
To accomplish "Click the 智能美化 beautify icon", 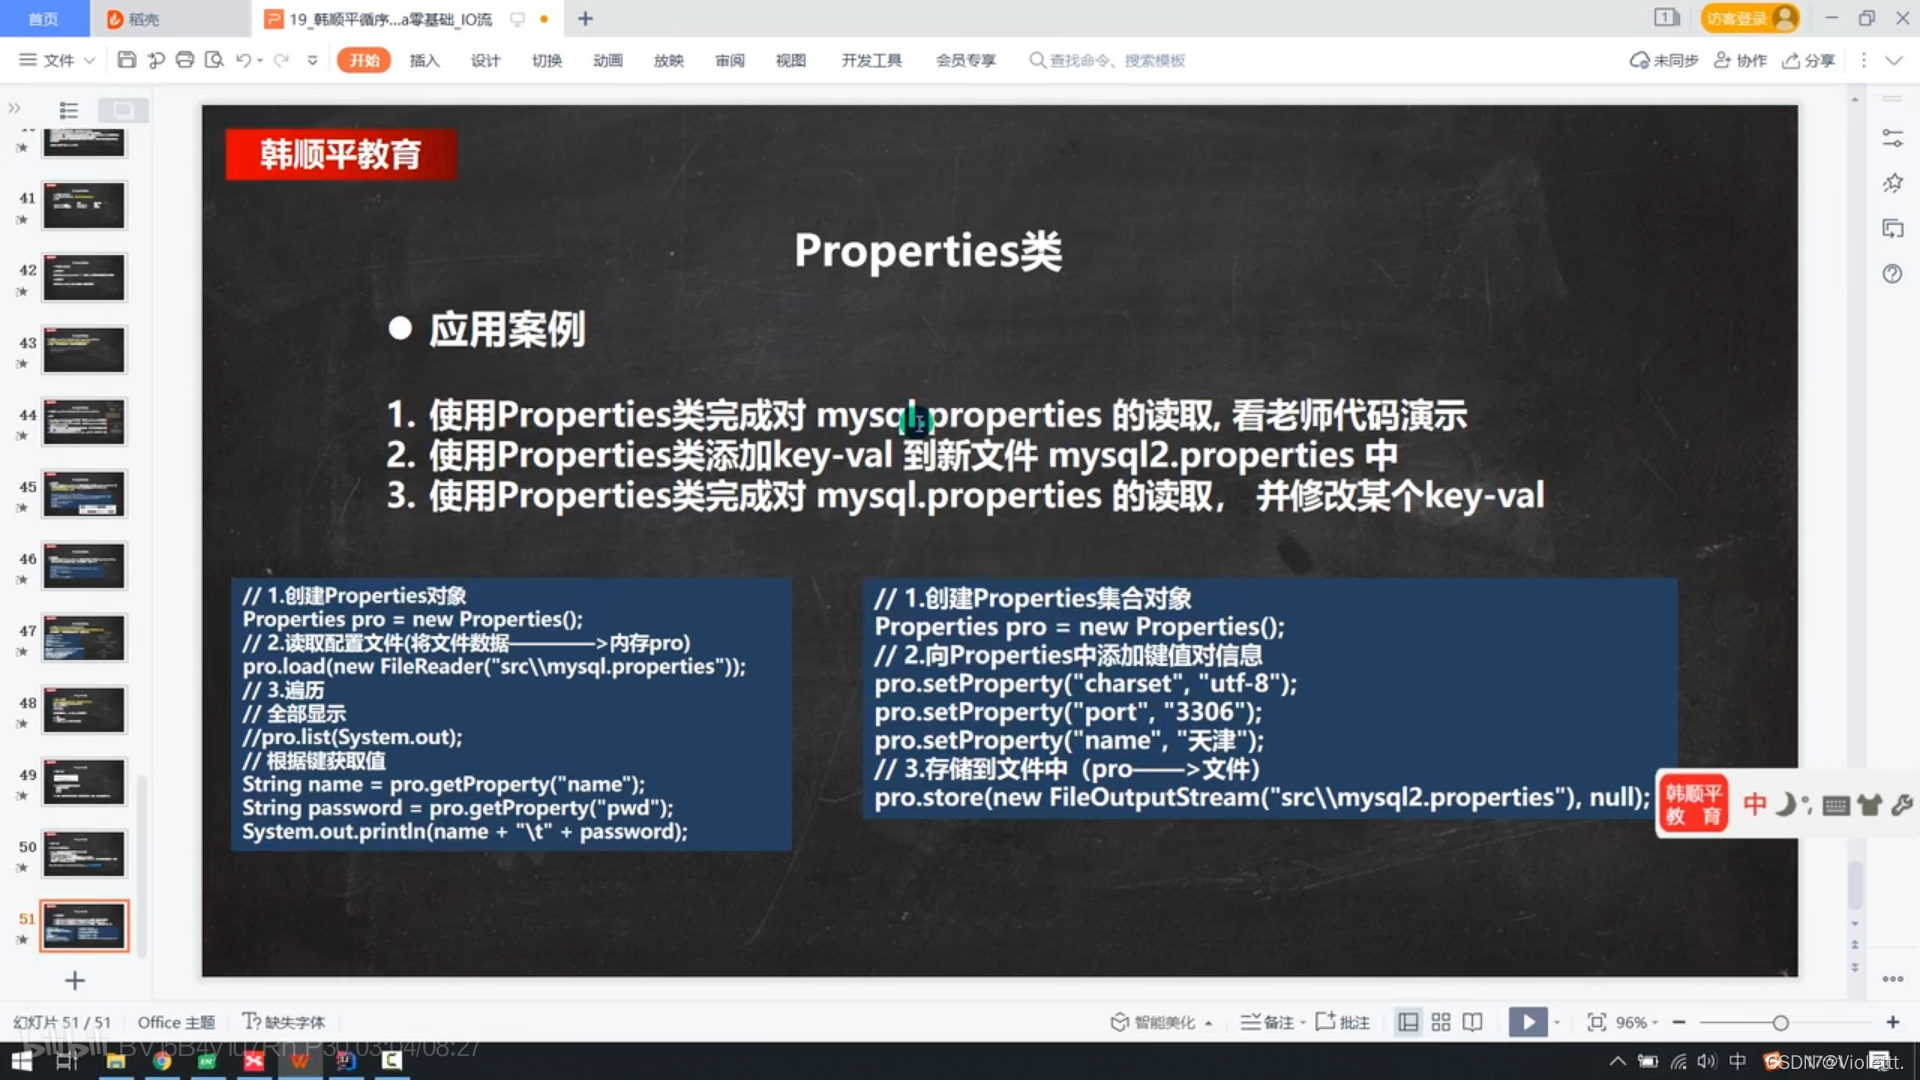I will pyautogui.click(x=1117, y=1021).
